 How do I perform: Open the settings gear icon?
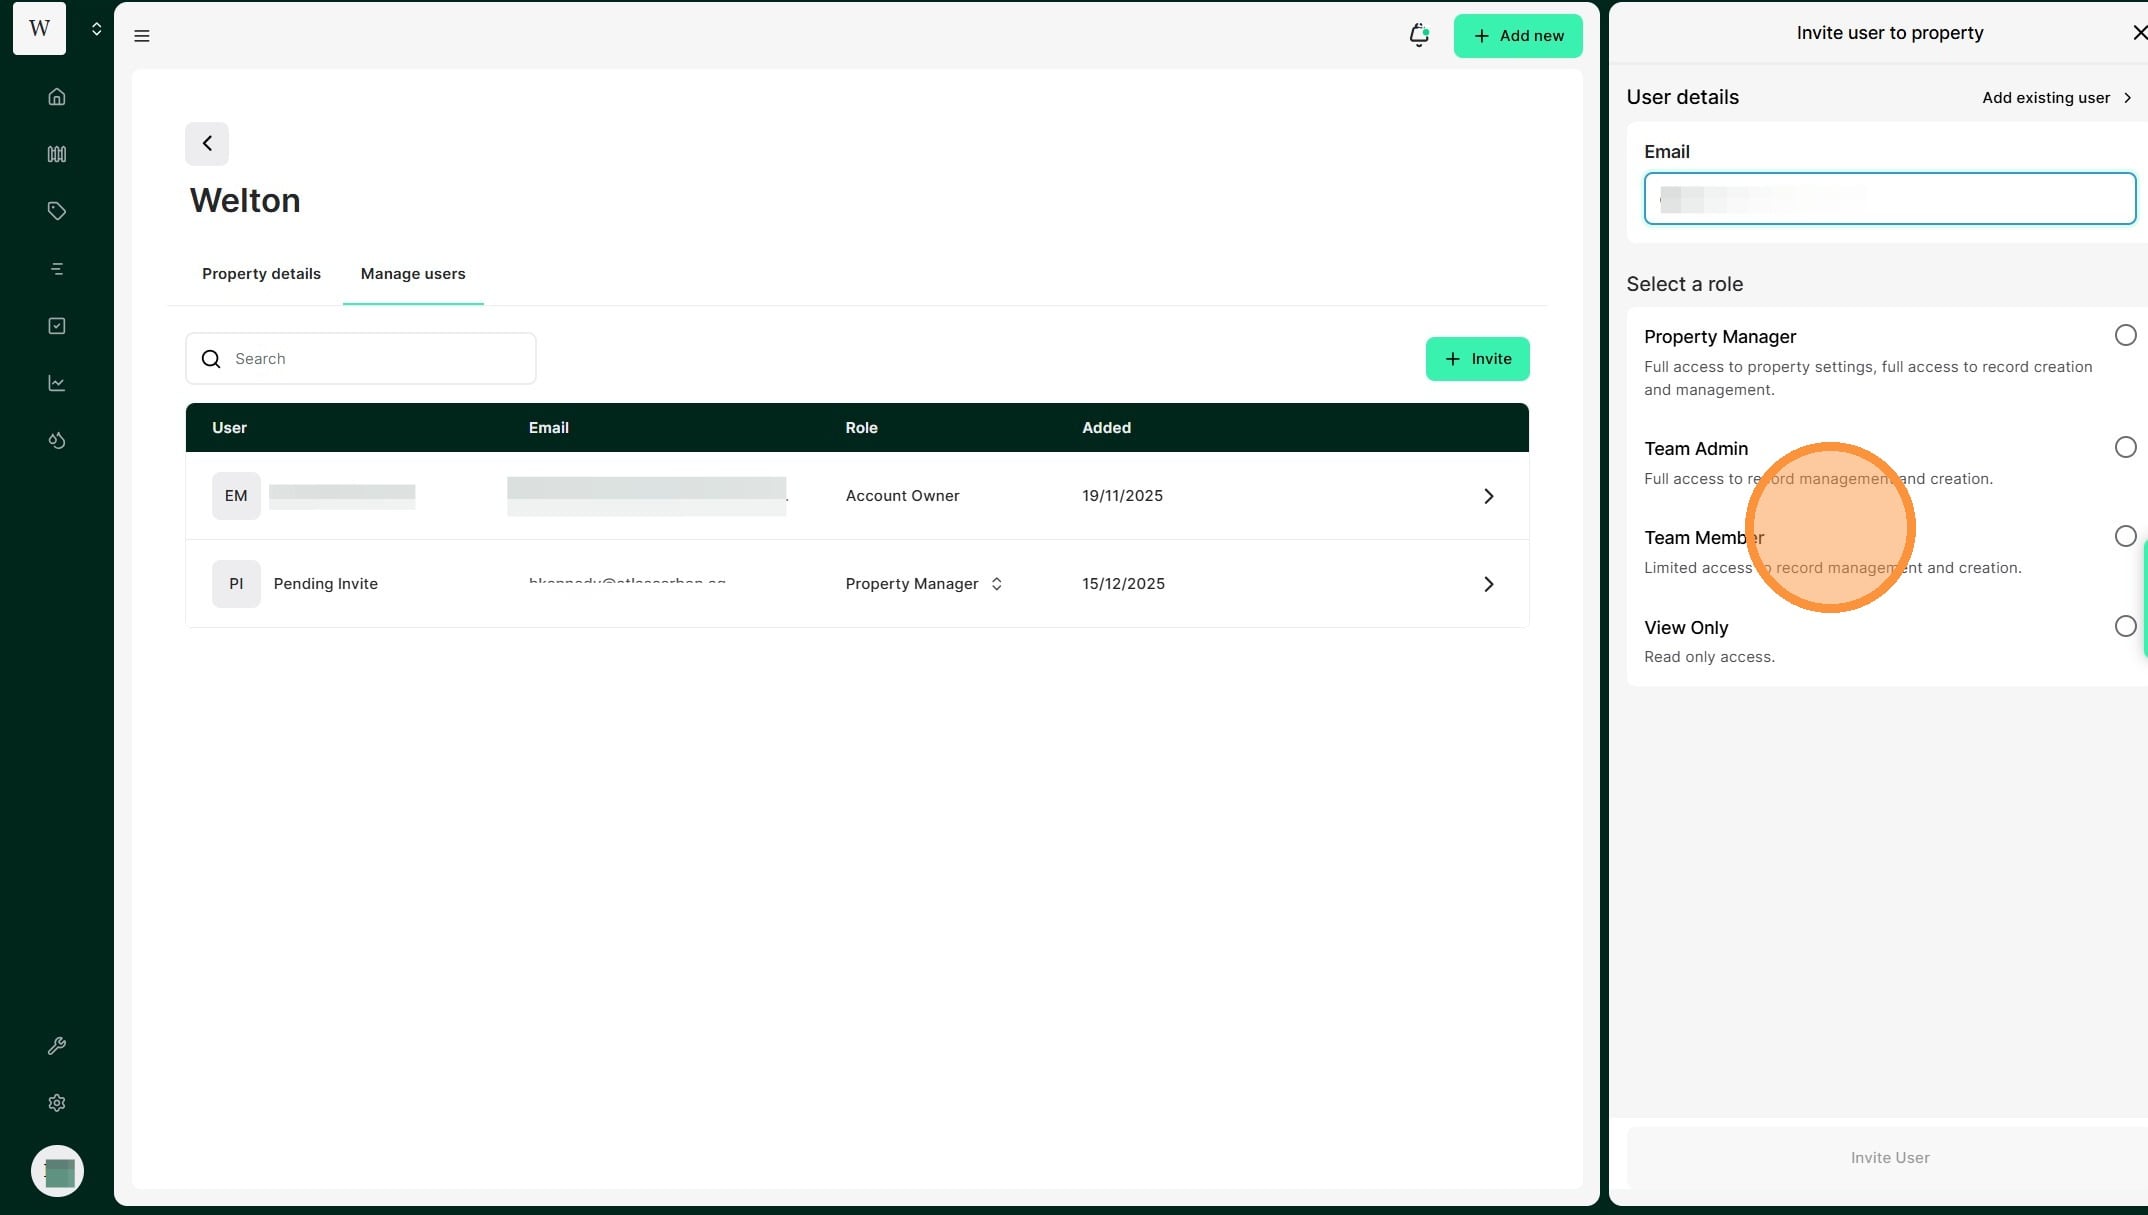(57, 1103)
